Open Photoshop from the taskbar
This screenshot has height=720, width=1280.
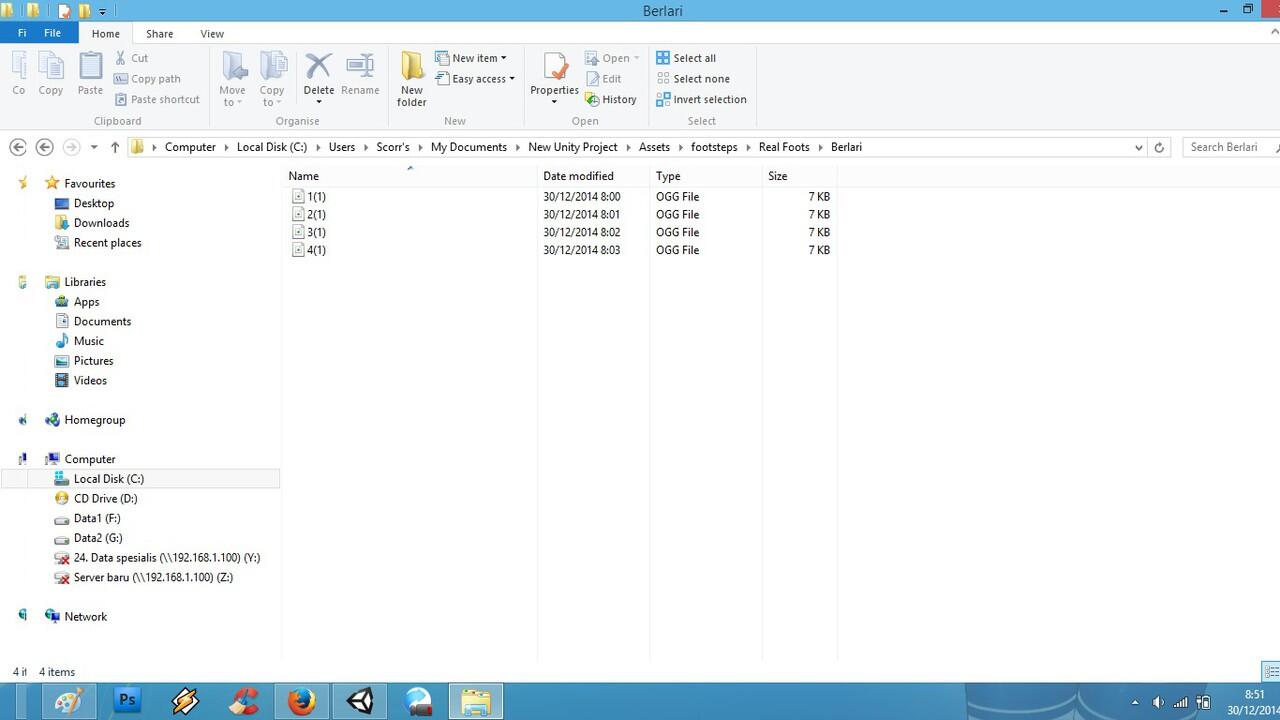[x=127, y=701]
